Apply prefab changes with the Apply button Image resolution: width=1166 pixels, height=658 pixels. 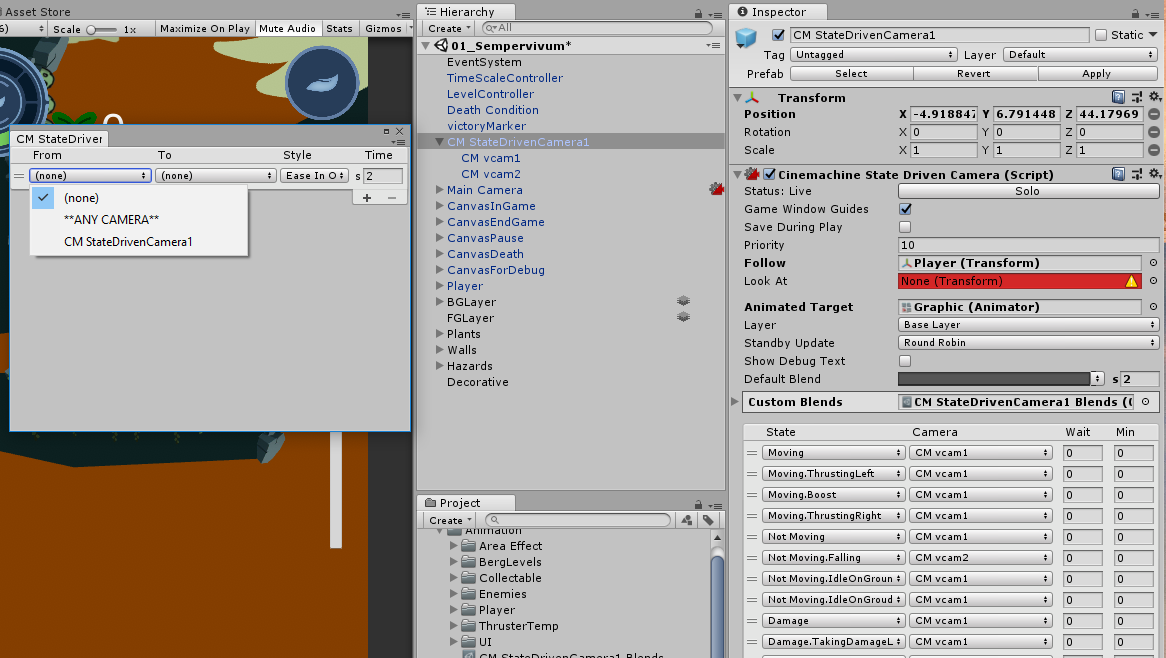[x=1096, y=73]
